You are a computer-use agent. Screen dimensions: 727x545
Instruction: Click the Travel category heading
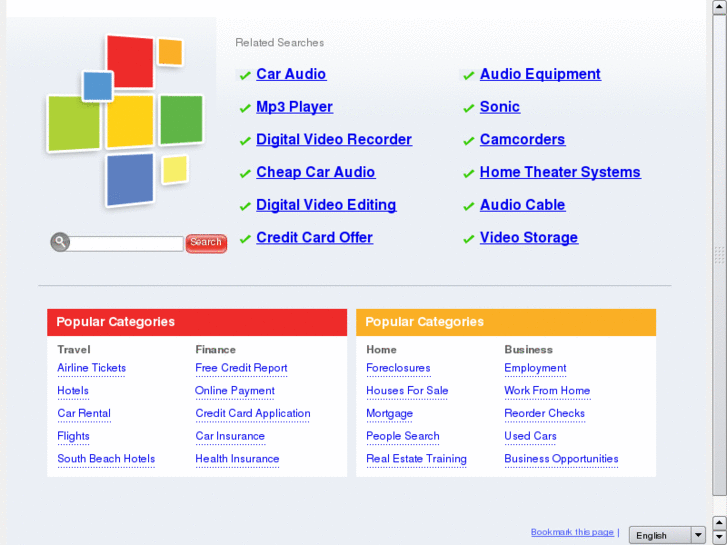[x=74, y=350]
